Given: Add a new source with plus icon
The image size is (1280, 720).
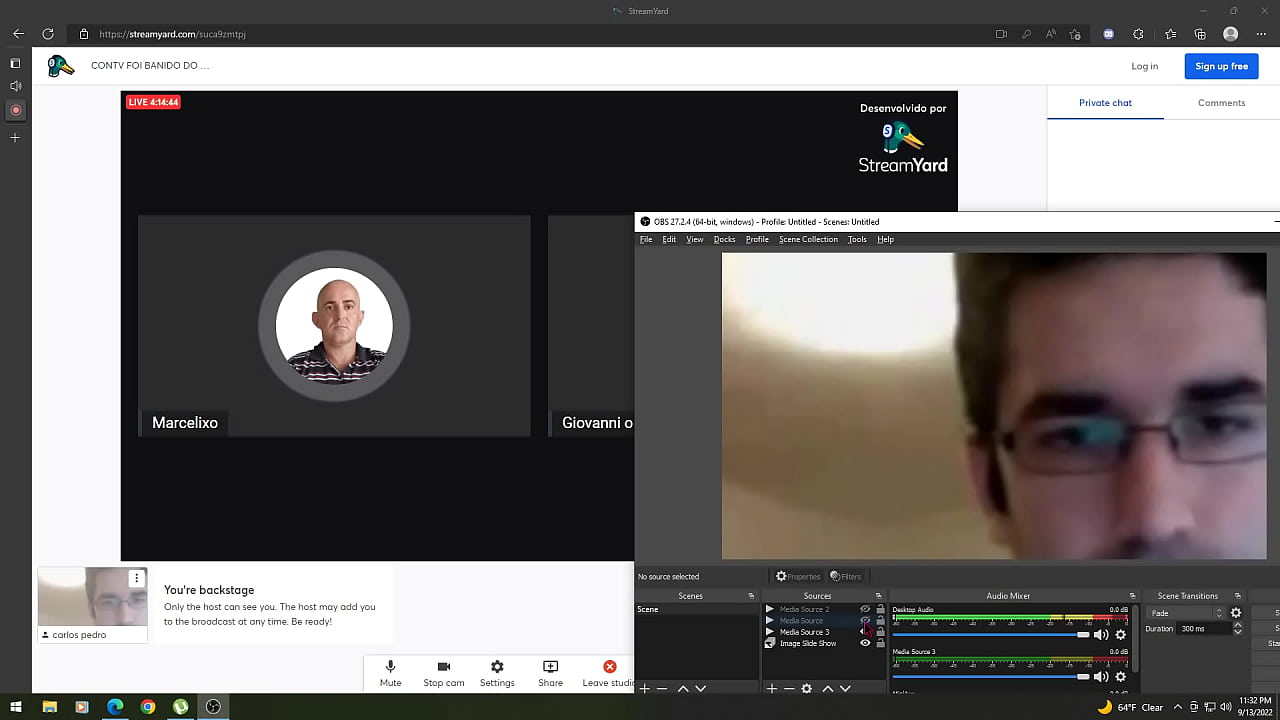Looking at the screenshot, I should [x=771, y=689].
